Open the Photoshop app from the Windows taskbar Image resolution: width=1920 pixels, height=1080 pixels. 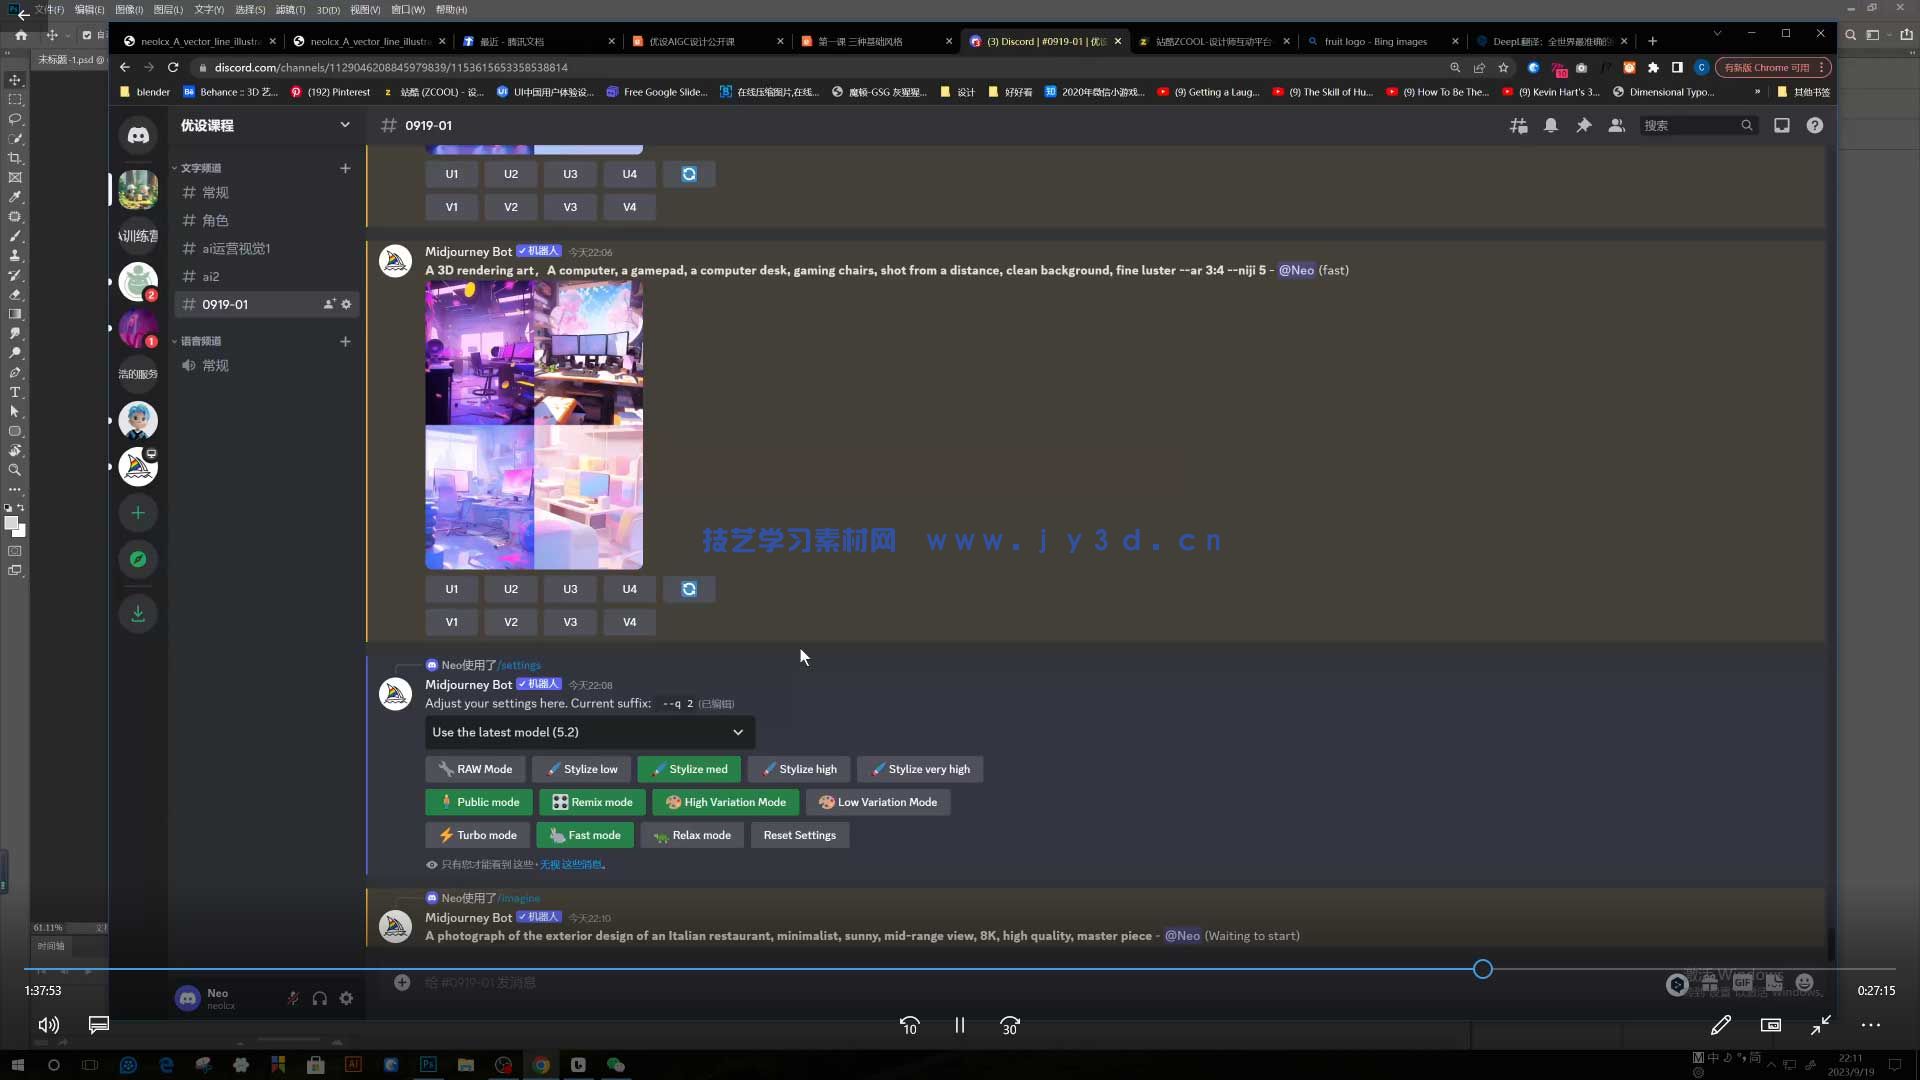(428, 1065)
